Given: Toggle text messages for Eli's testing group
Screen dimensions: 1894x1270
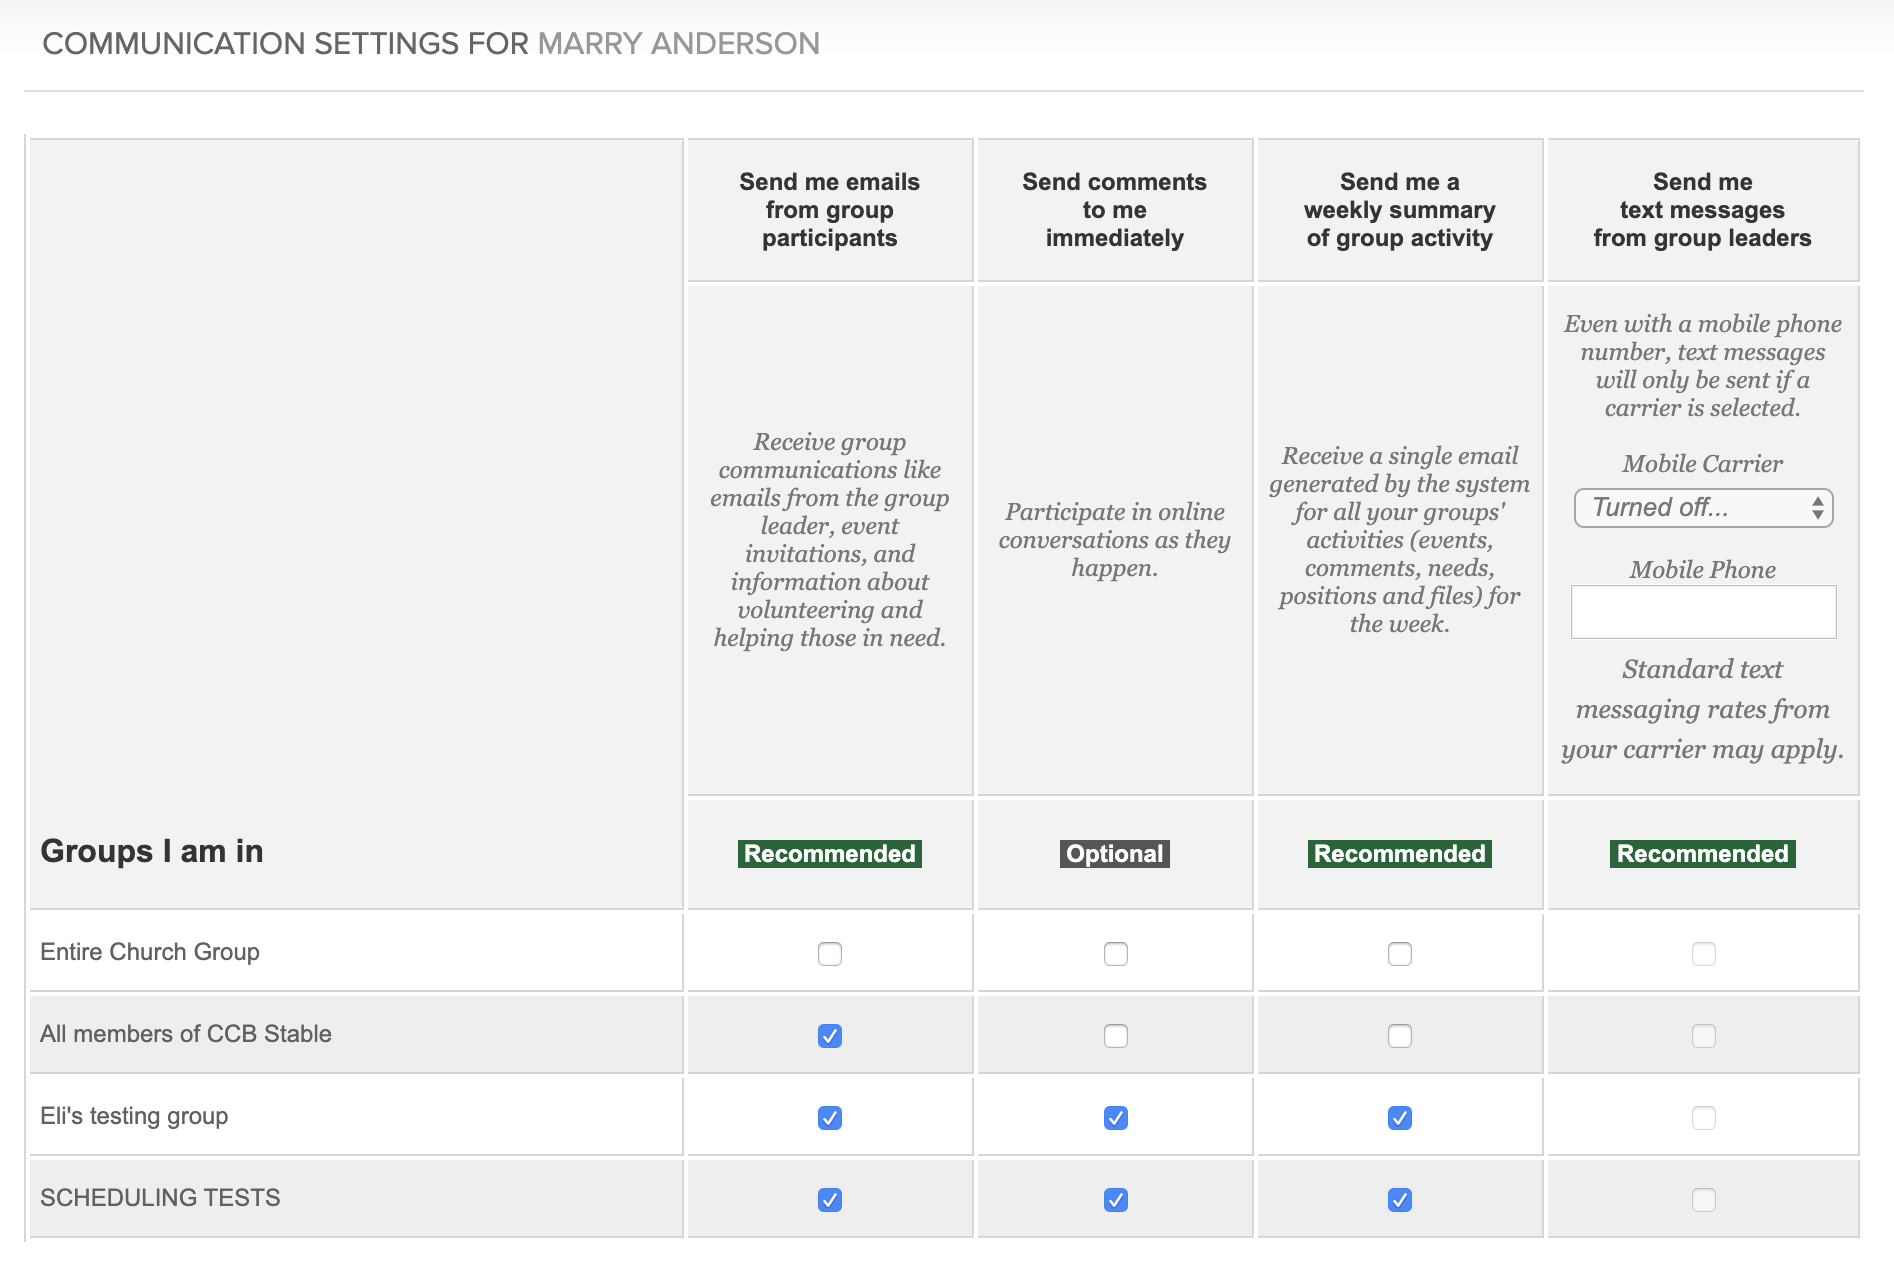Looking at the screenshot, I should pos(1703,1118).
